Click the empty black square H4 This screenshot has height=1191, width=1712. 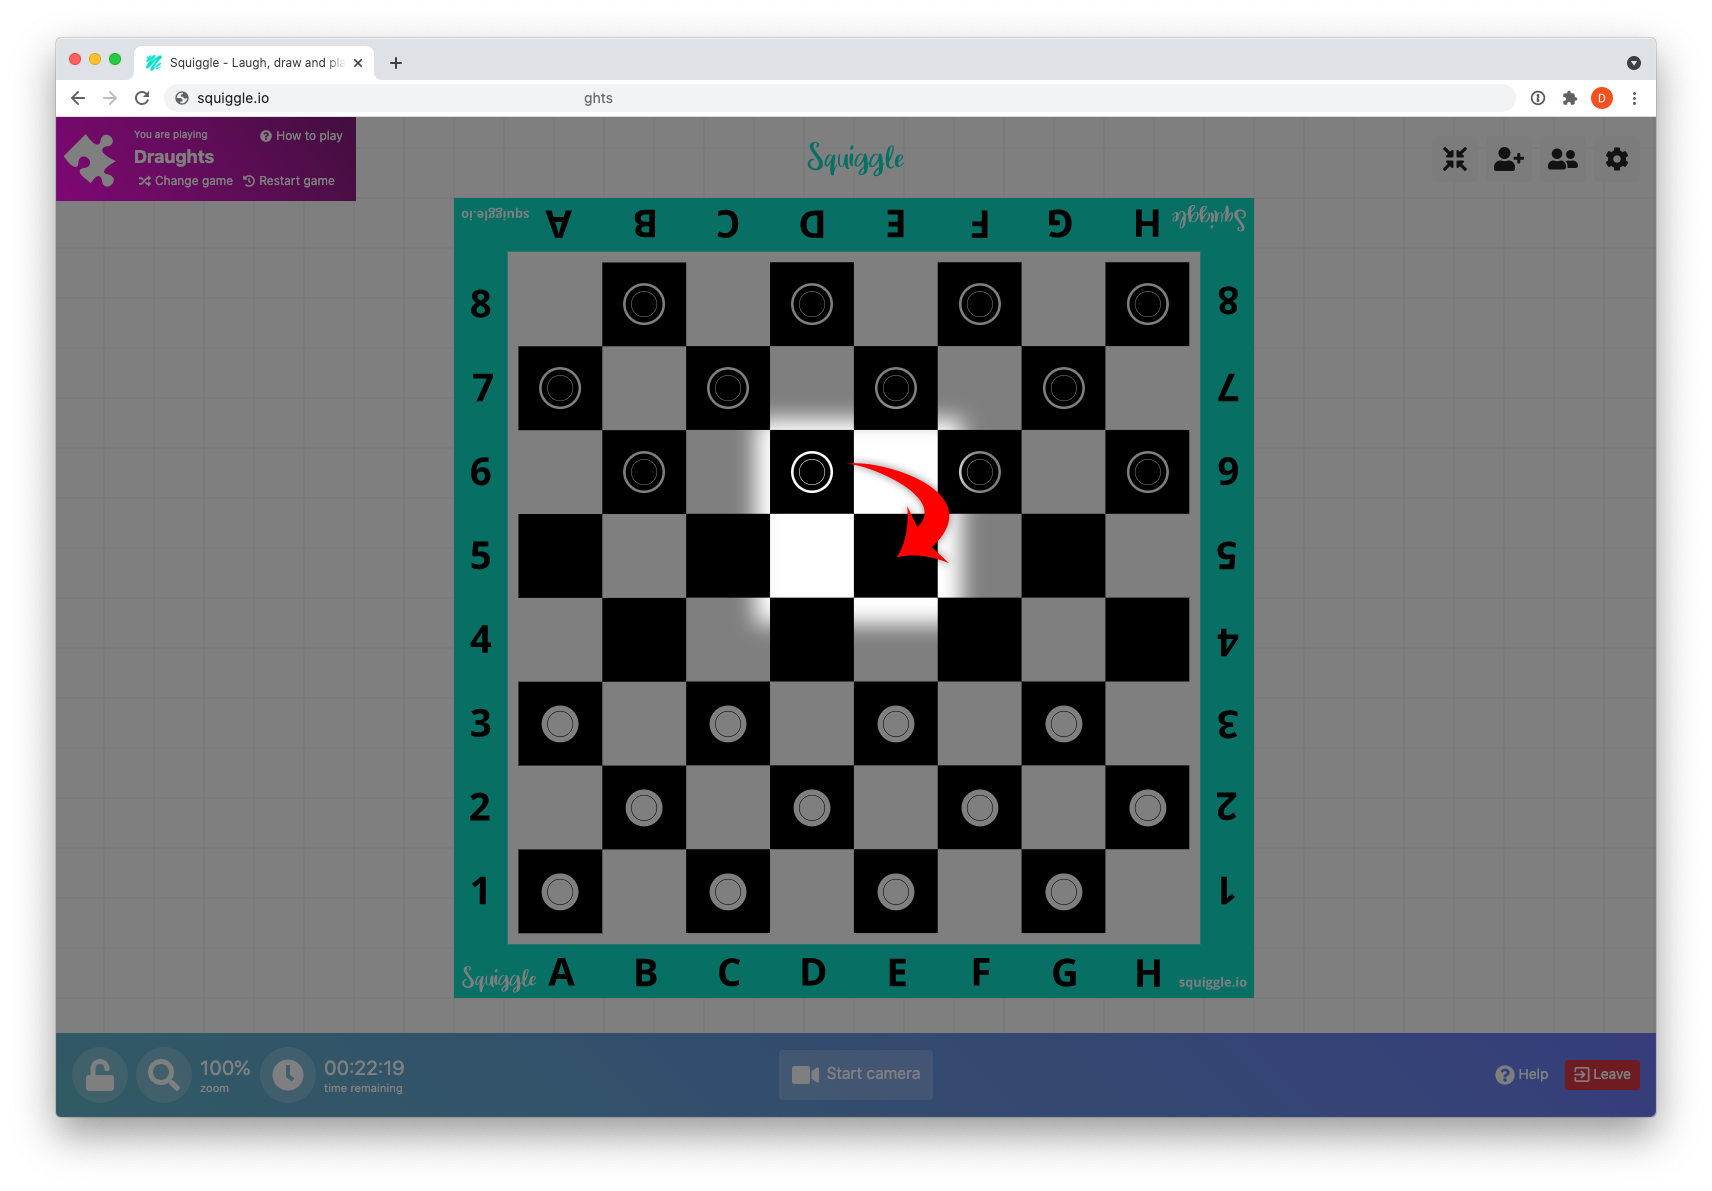[x=1148, y=640]
